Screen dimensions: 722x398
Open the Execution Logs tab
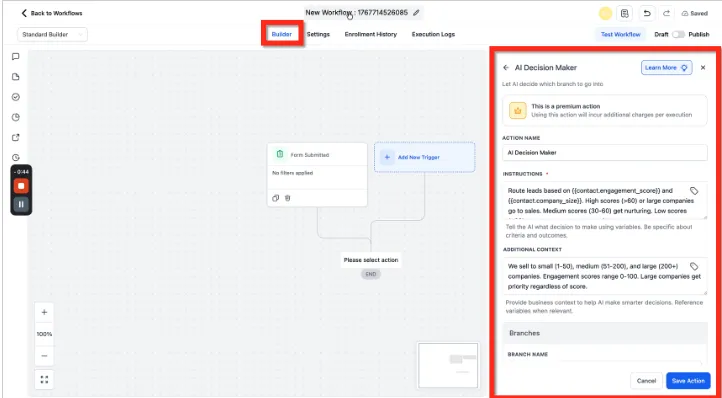point(433,34)
